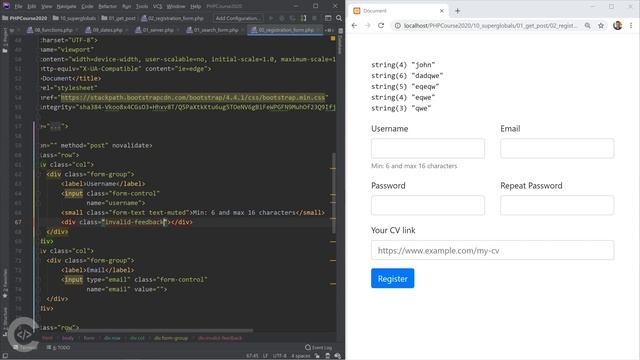Open the Edit menu in PhpStorm
The image size is (640, 360).
coord(32,6)
